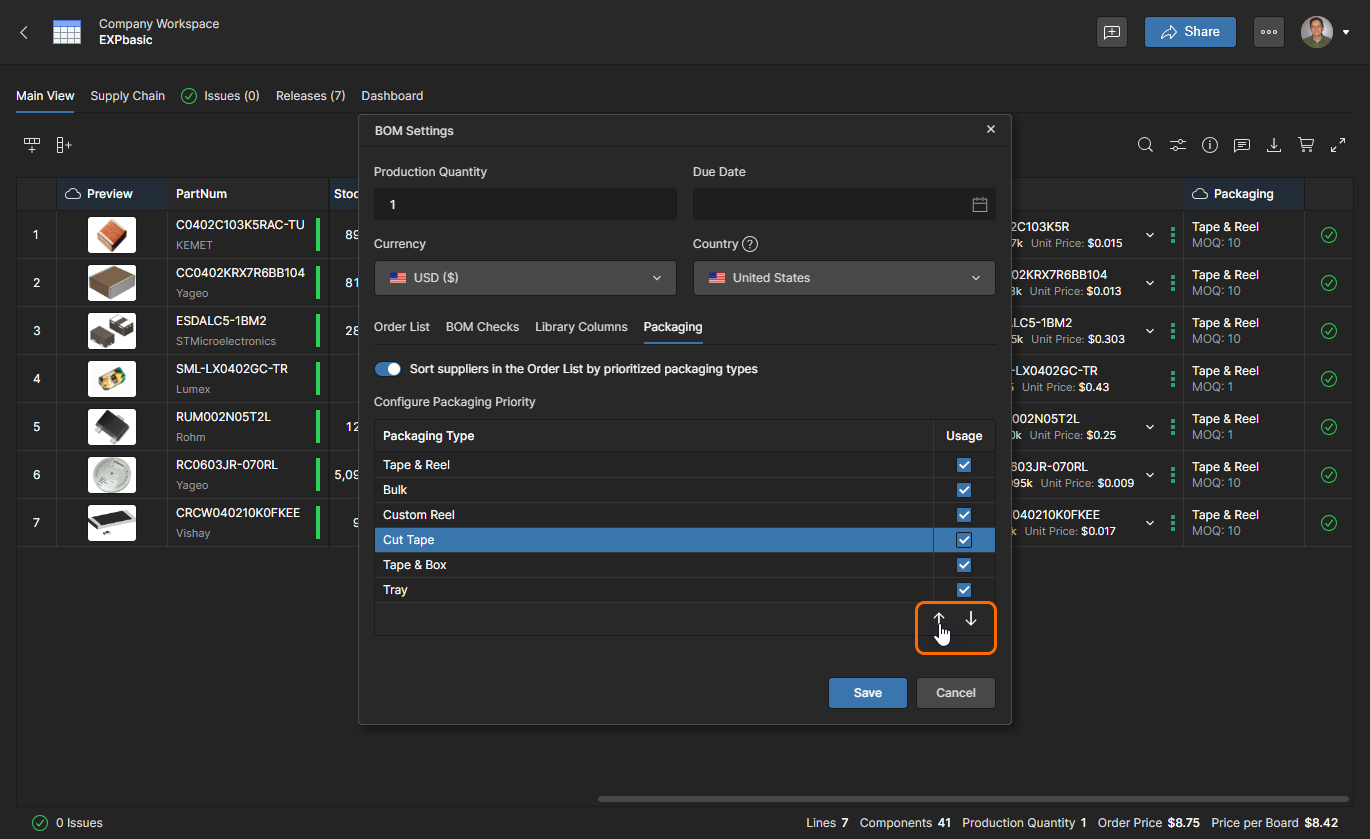Click the download BOM icon
This screenshot has width=1370, height=839.
[1274, 145]
